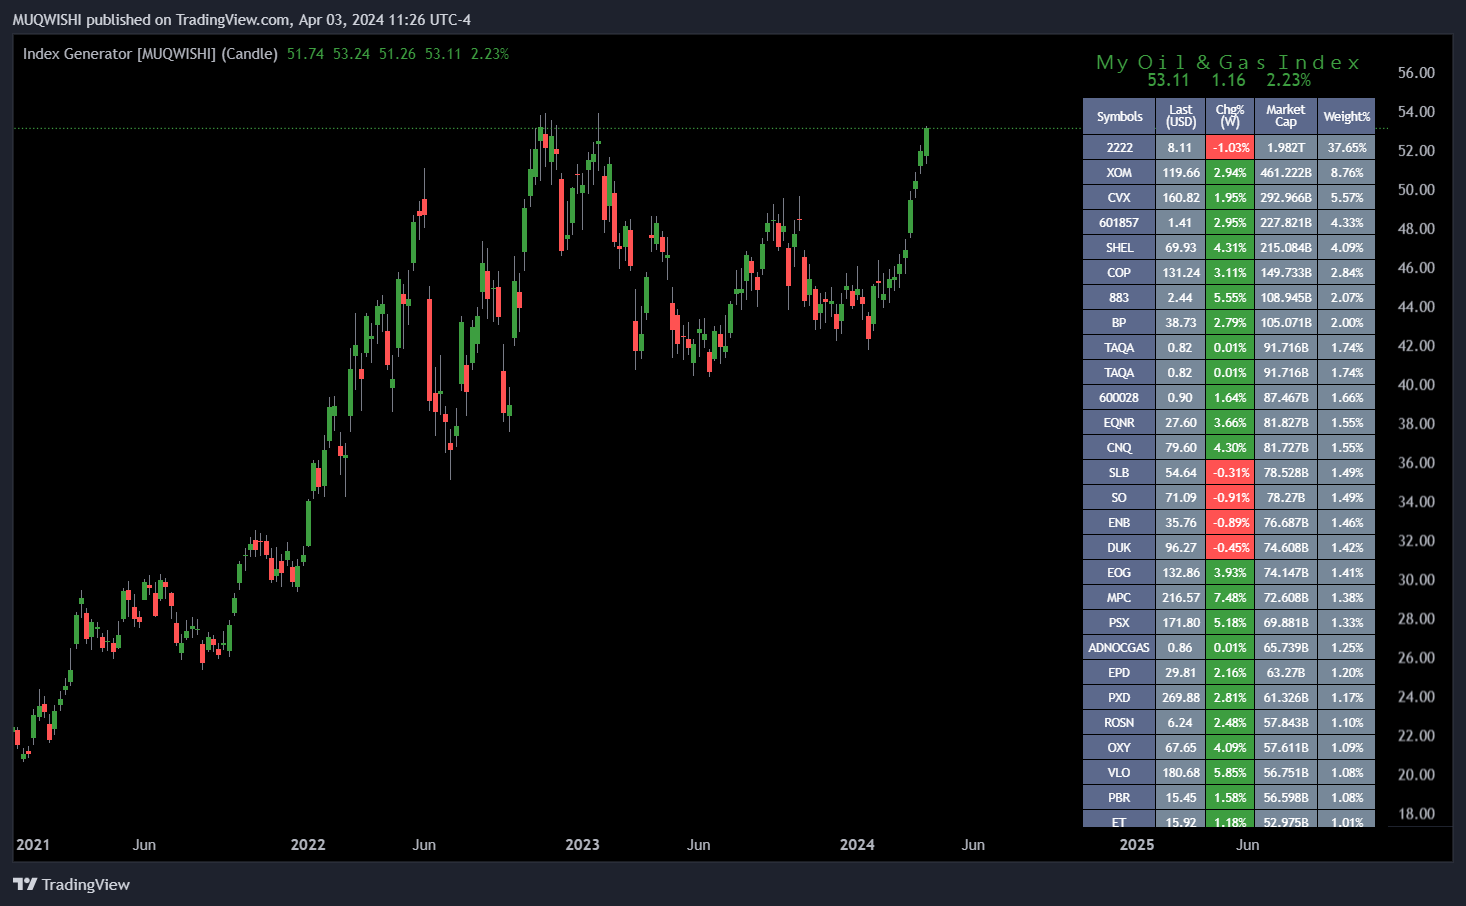Click the red -0.91% change of SO
This screenshot has width=1466, height=906.
1230,497
